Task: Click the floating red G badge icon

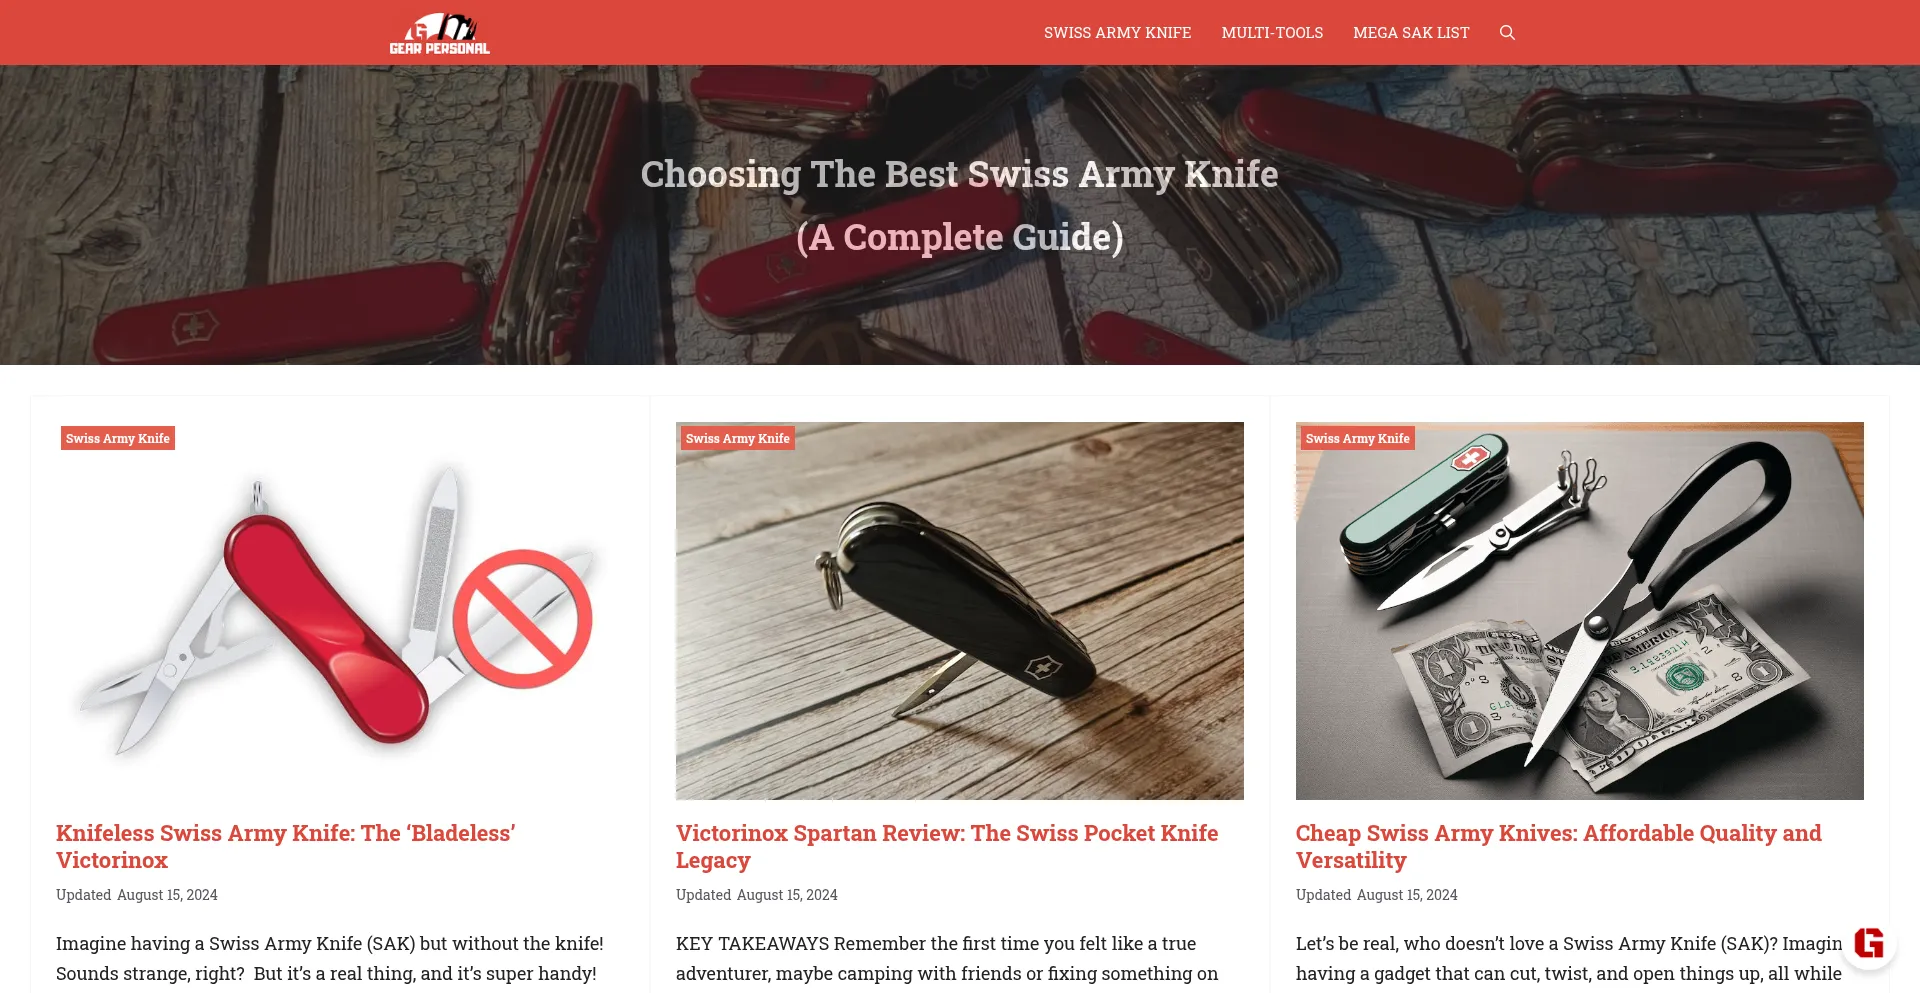Action: pyautogui.click(x=1868, y=942)
